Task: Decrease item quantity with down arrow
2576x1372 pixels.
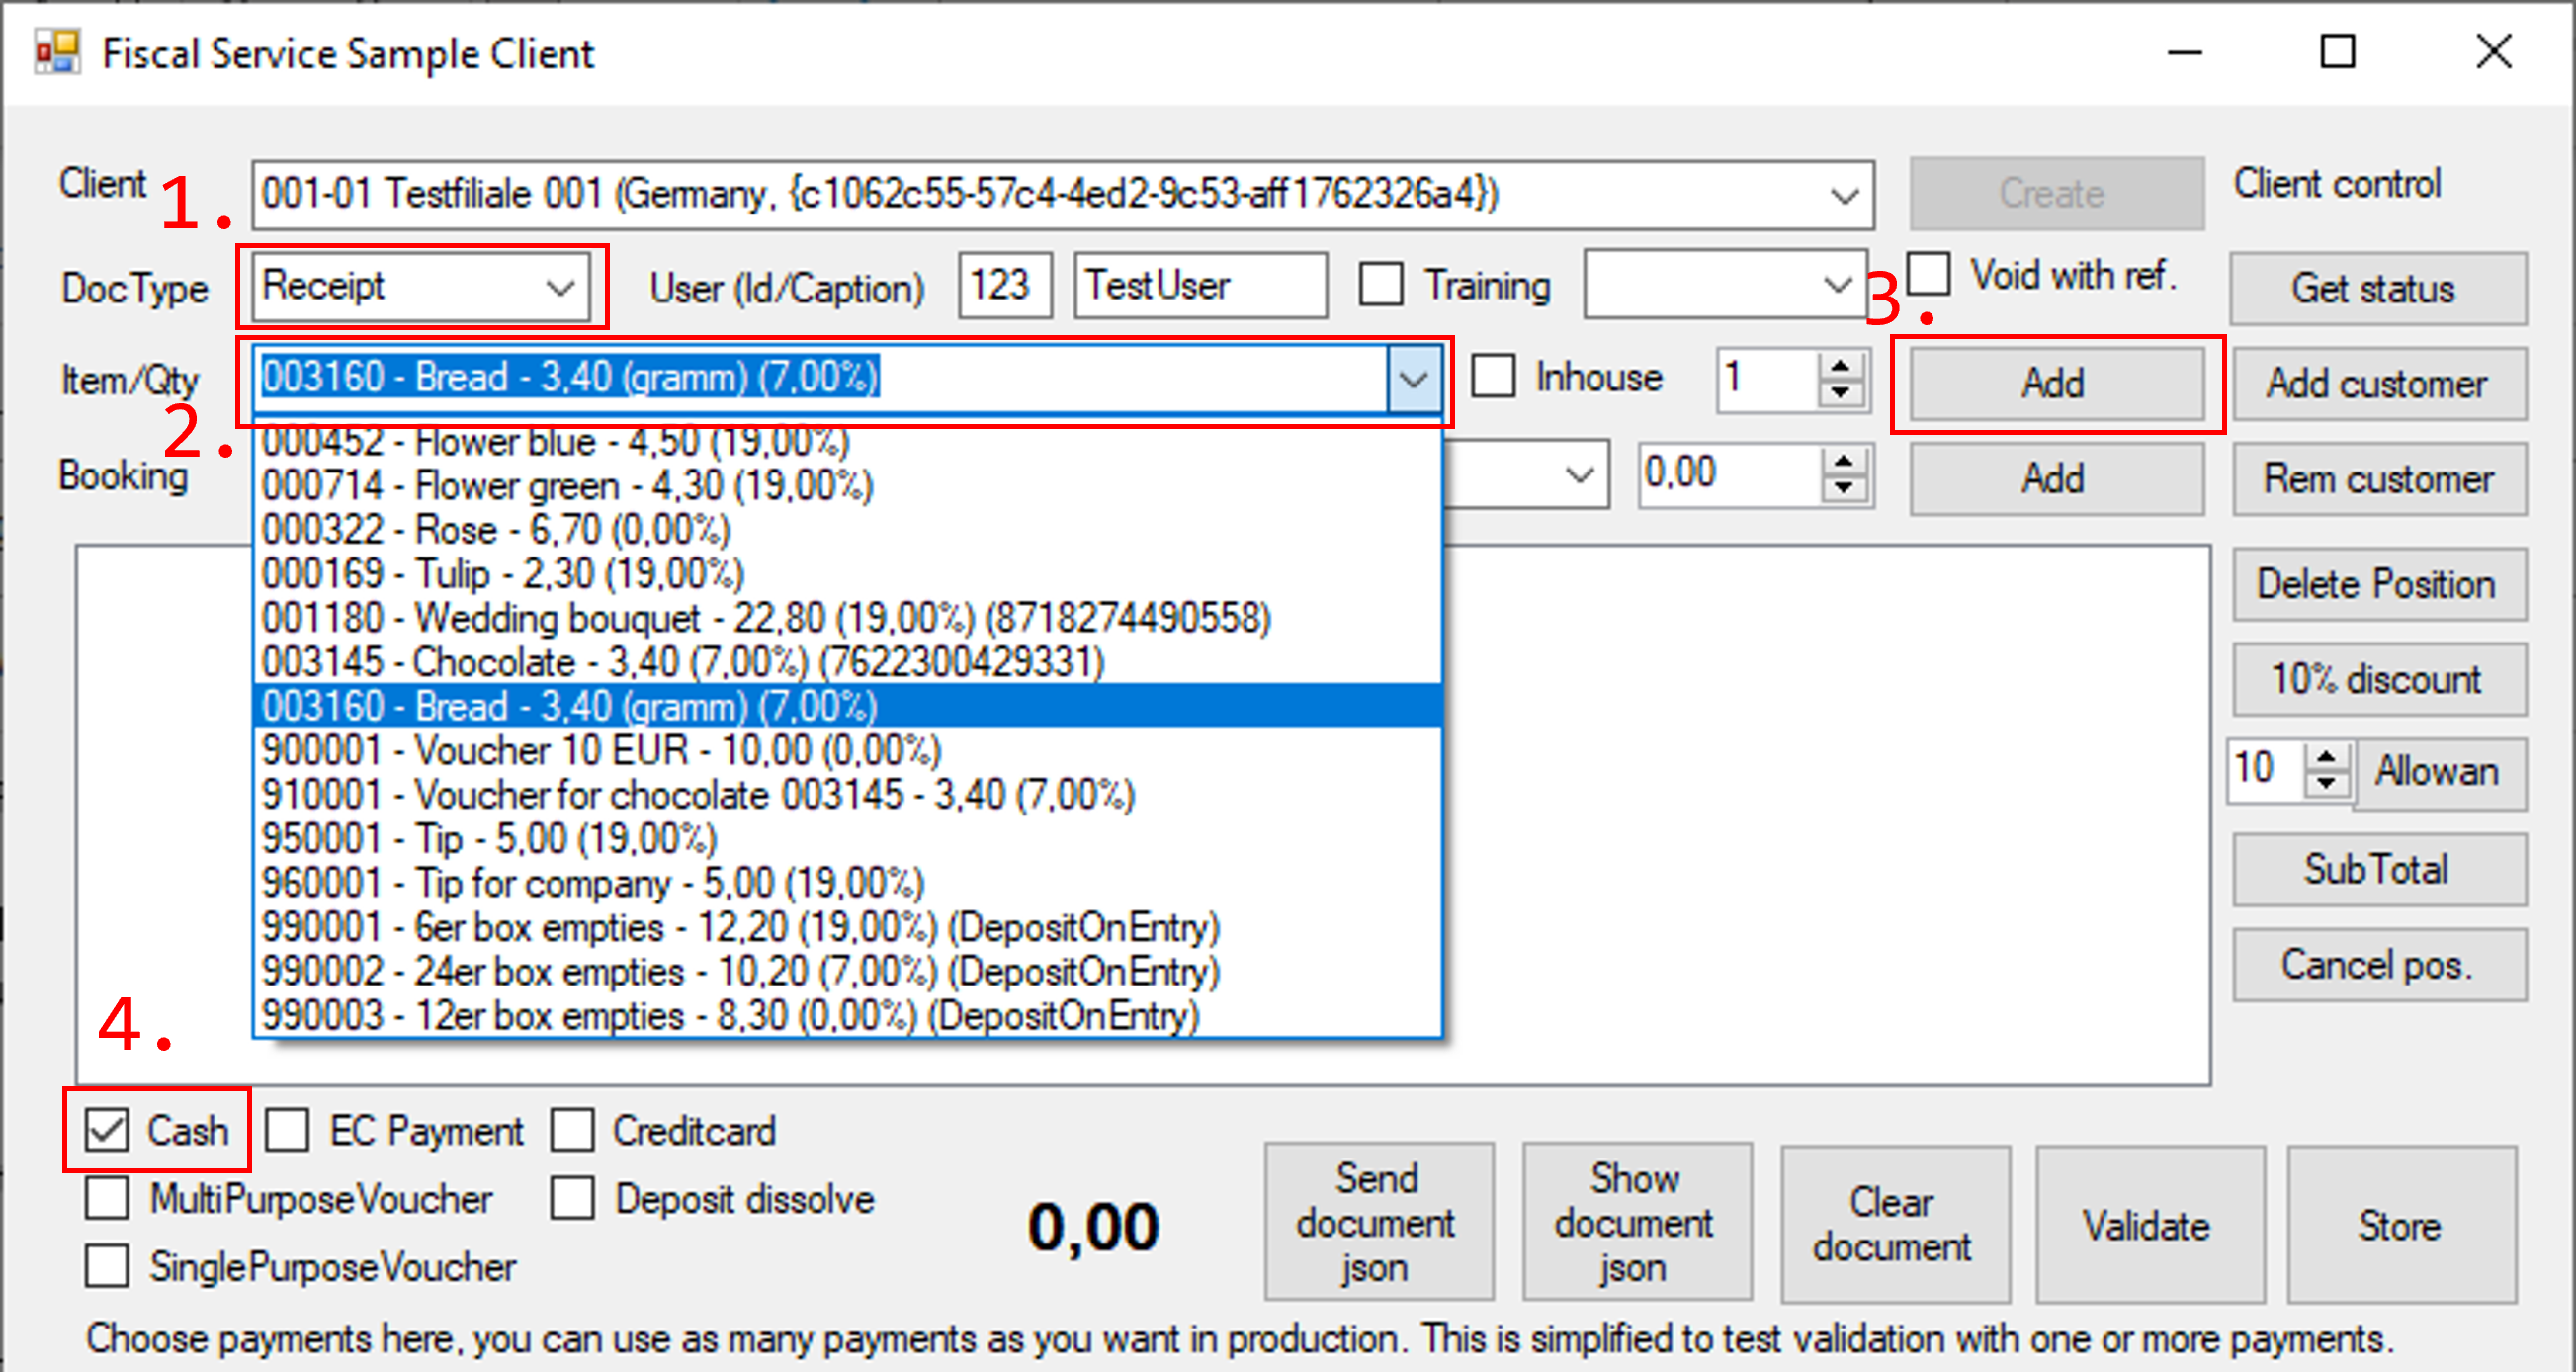Action: pos(1840,393)
